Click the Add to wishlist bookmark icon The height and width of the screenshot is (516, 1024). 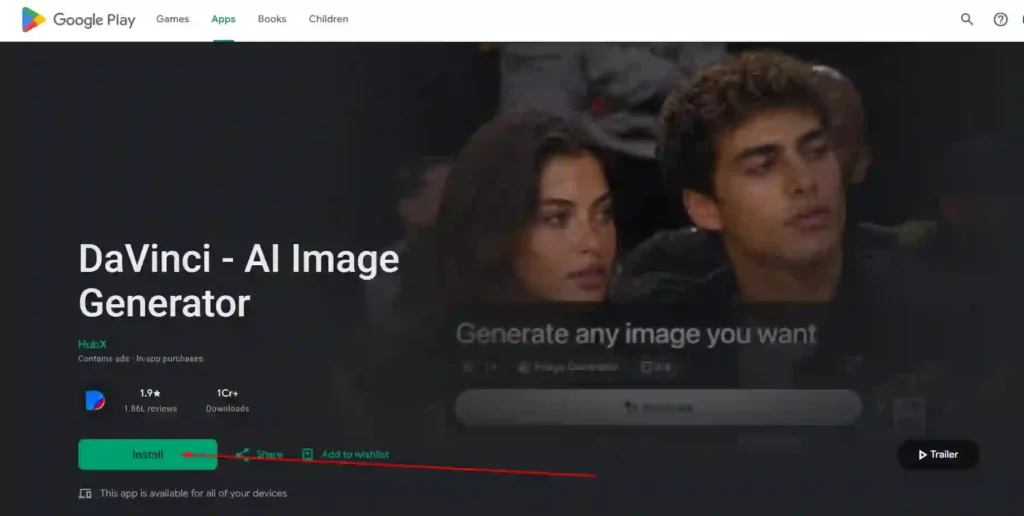(x=308, y=455)
